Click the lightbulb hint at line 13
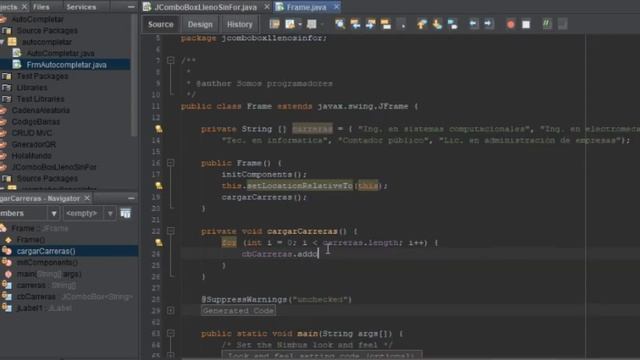This screenshot has height=360, width=640. [x=158, y=129]
